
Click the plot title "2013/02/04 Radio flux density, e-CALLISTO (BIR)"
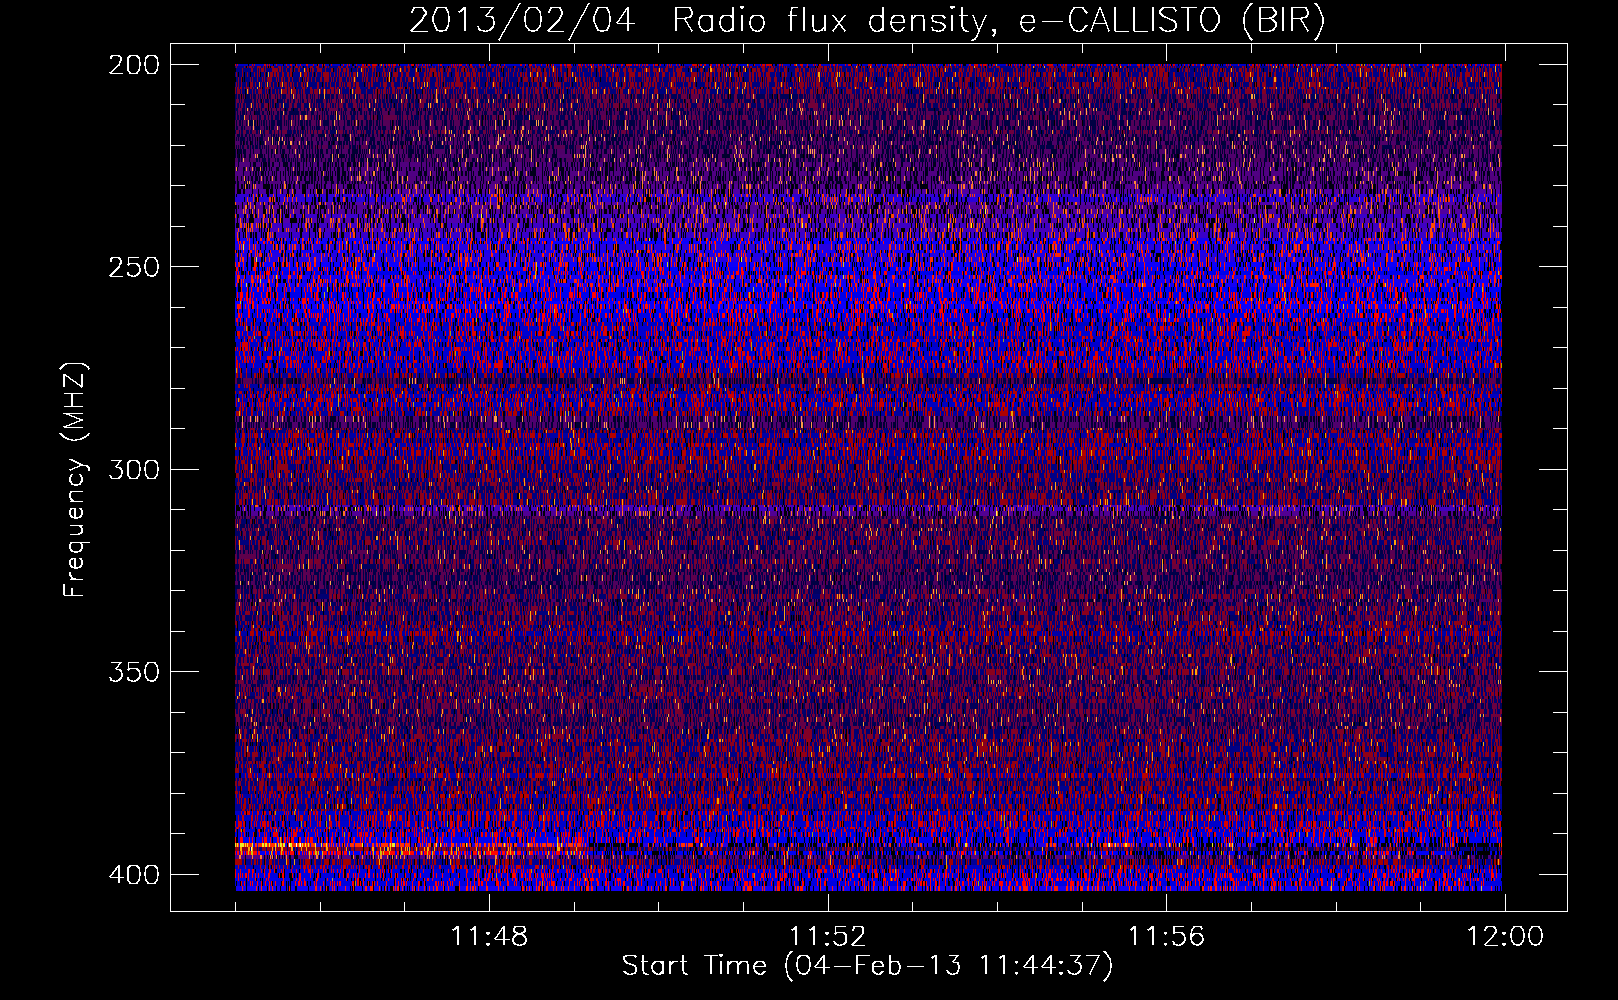point(867,21)
